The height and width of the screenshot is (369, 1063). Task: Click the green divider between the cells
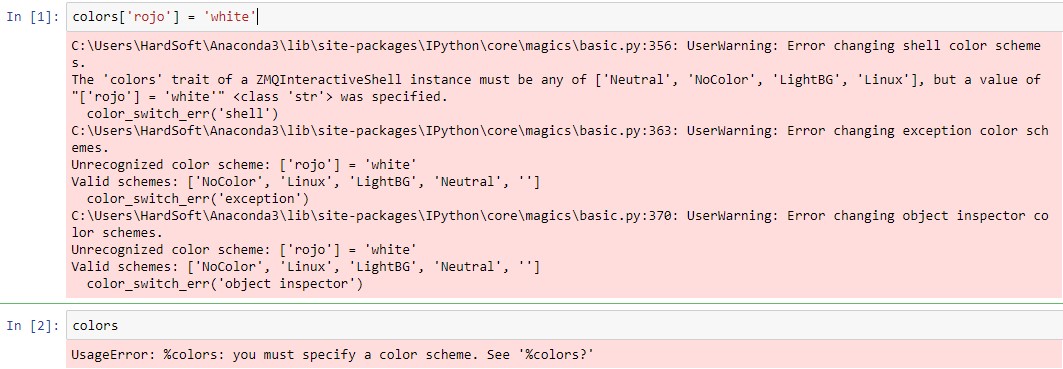tap(532, 303)
